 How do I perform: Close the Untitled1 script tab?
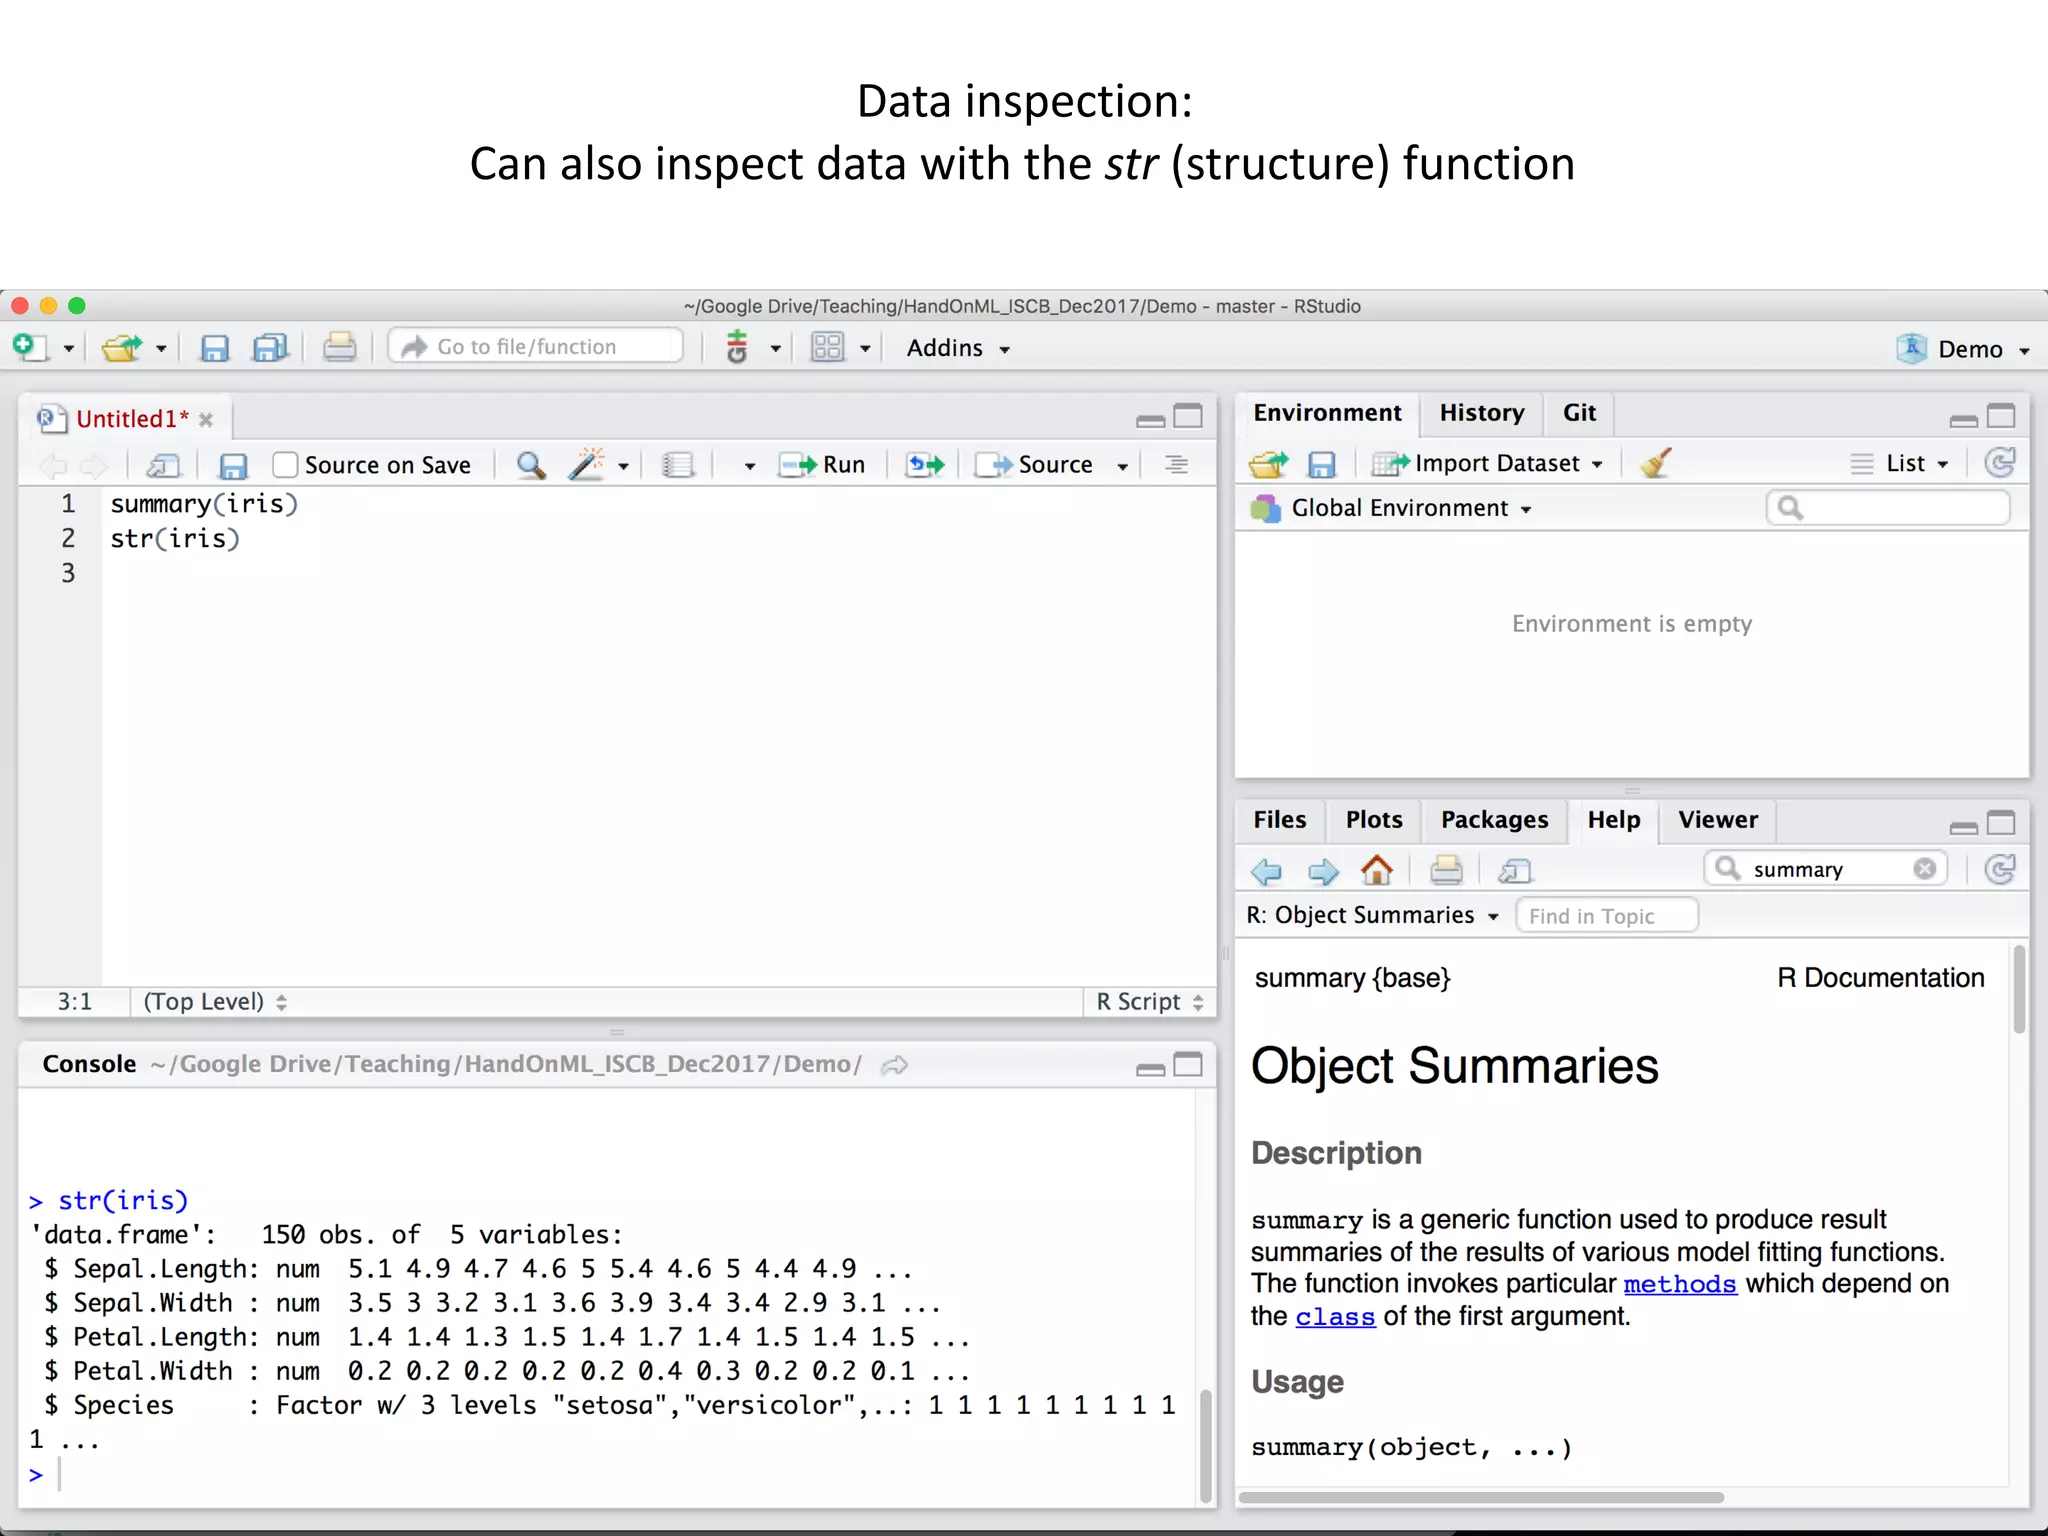pos(206,420)
